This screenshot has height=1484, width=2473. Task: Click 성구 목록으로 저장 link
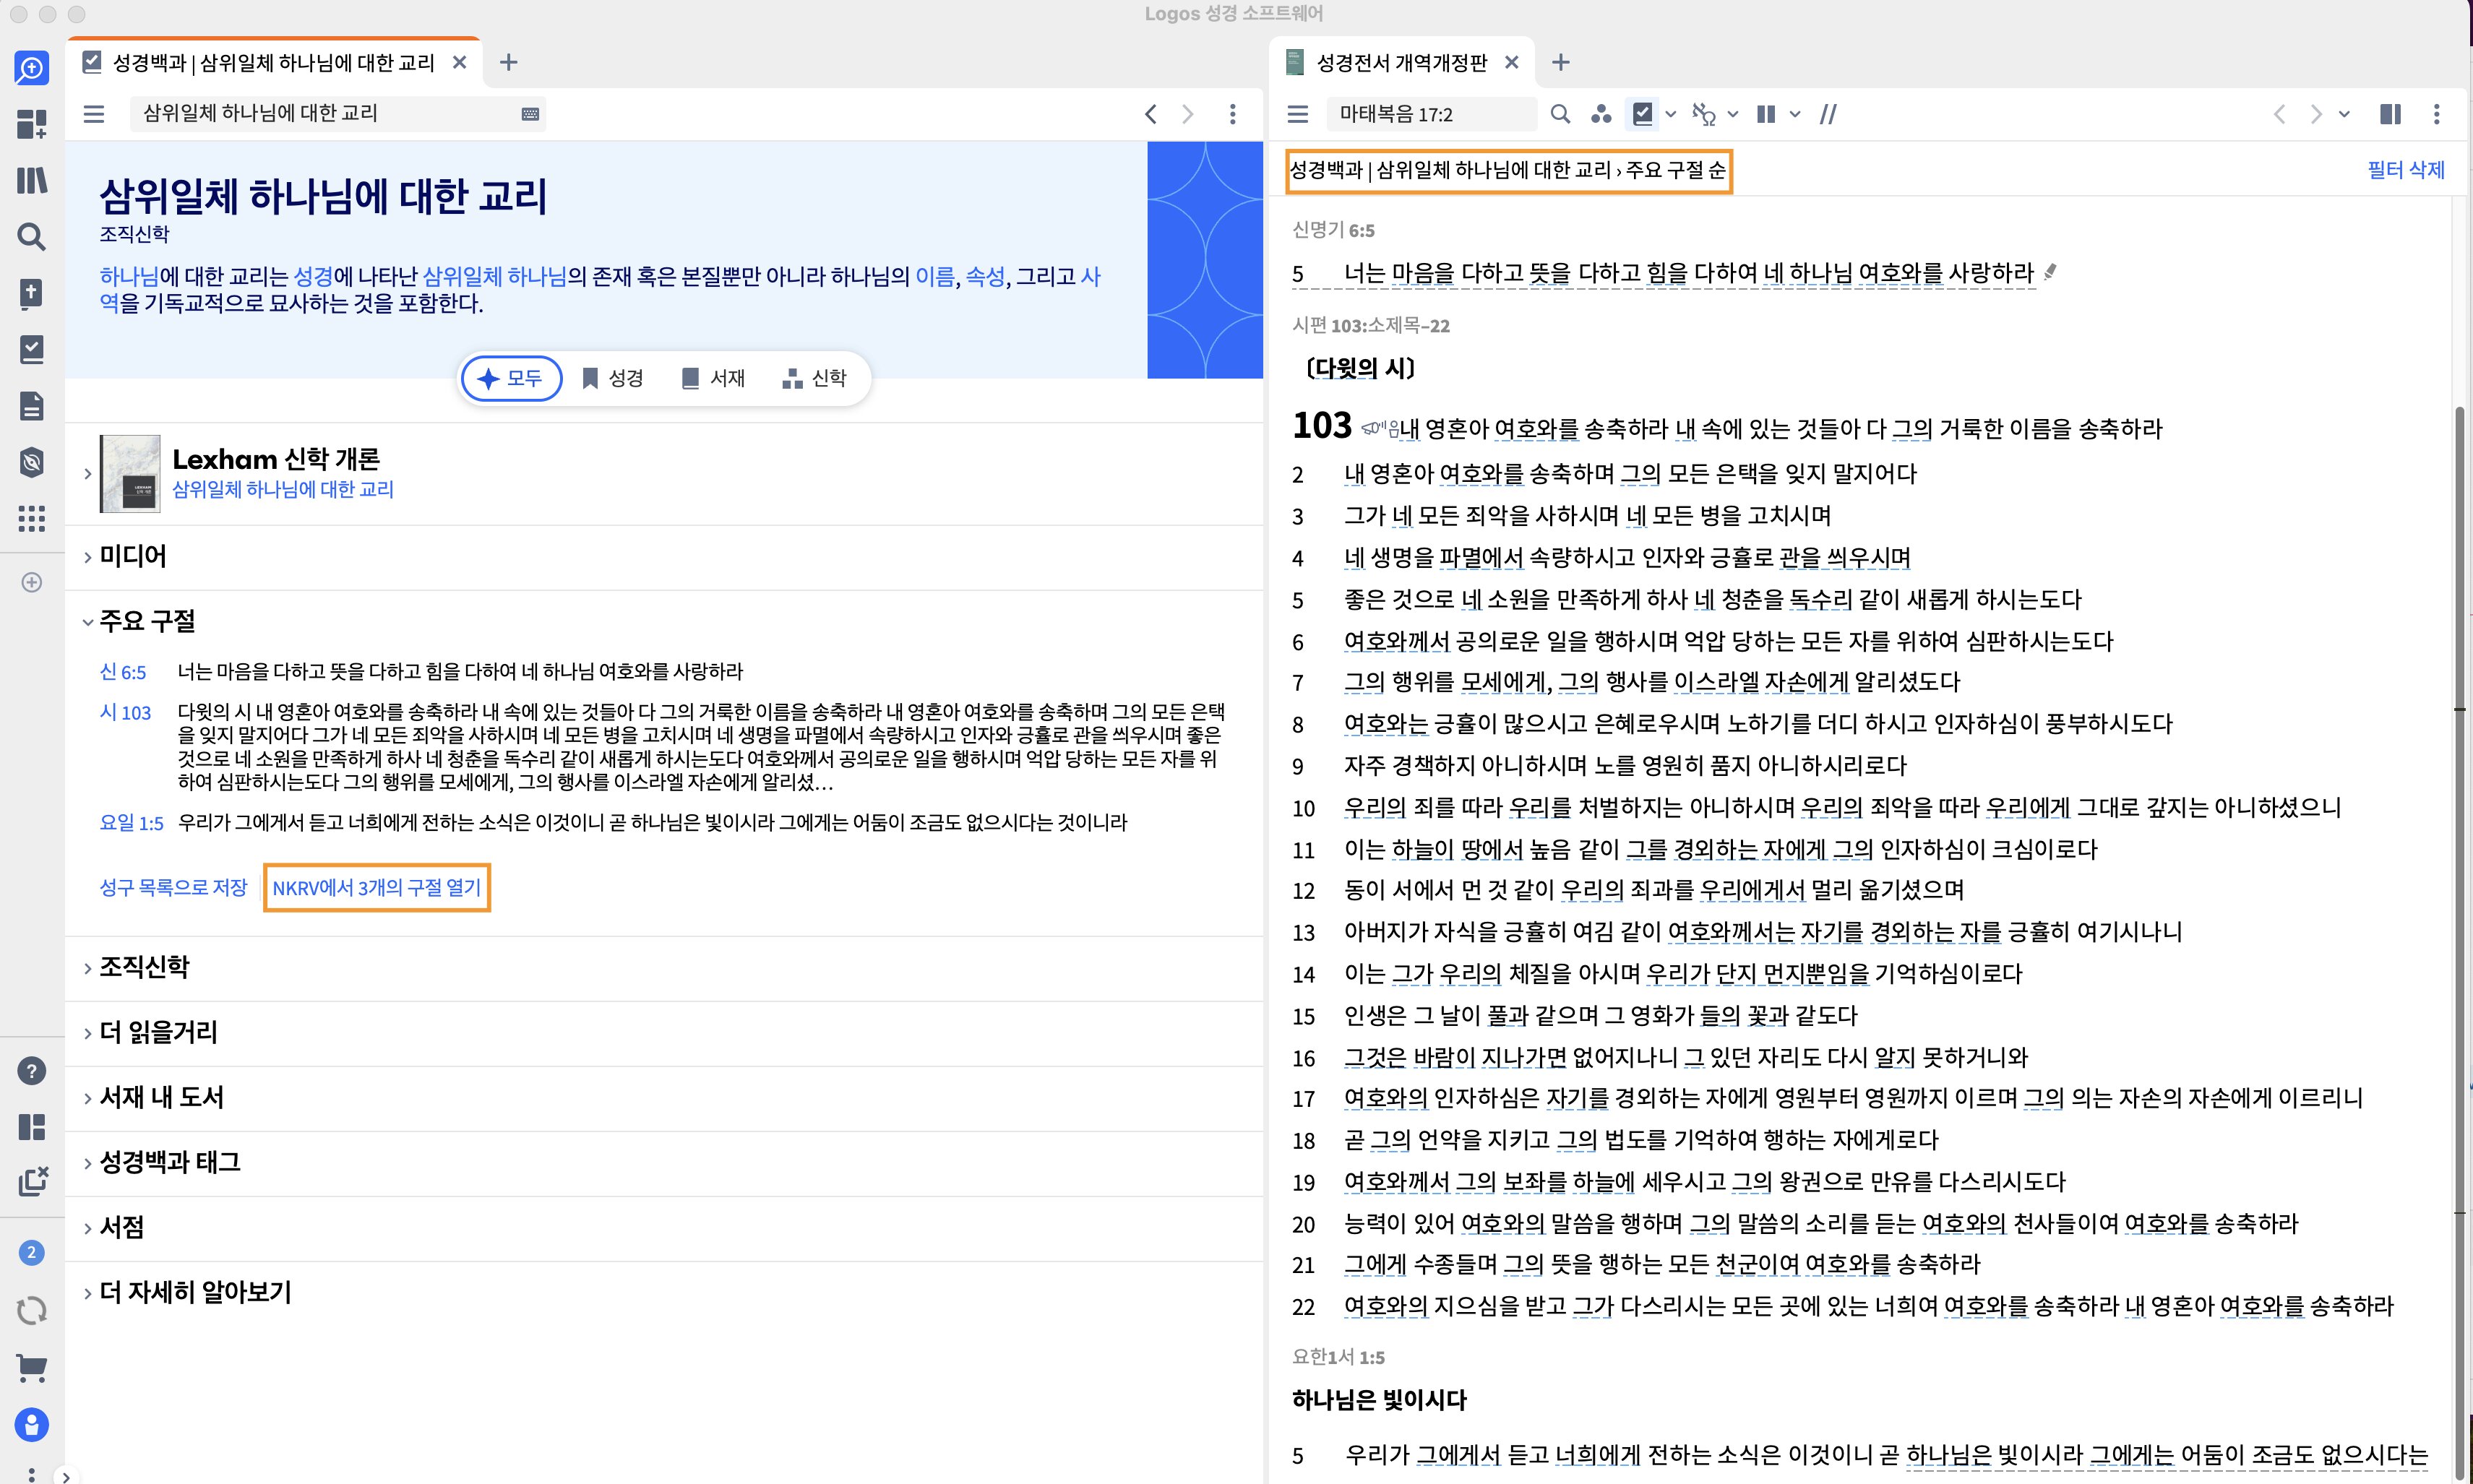pos(173,888)
